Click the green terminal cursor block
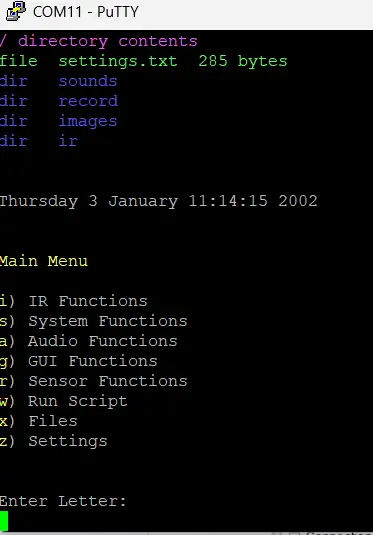373x535 pixels. click(x=4, y=521)
